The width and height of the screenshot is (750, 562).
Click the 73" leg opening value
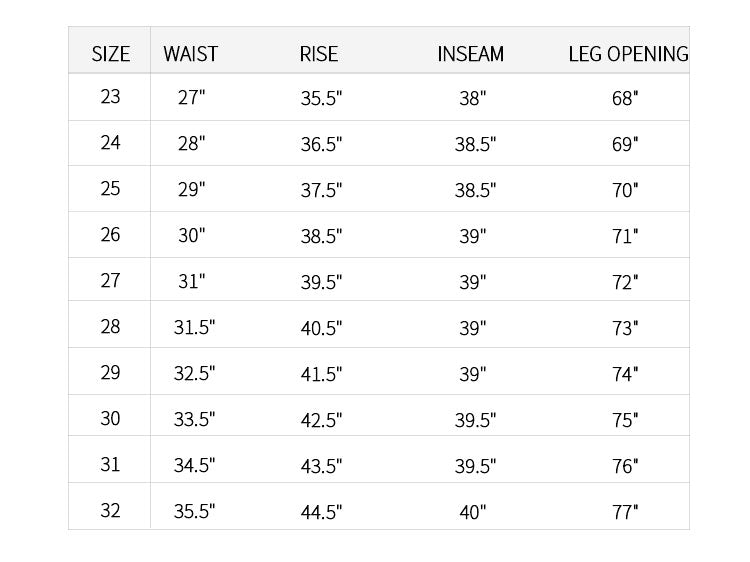(625, 329)
